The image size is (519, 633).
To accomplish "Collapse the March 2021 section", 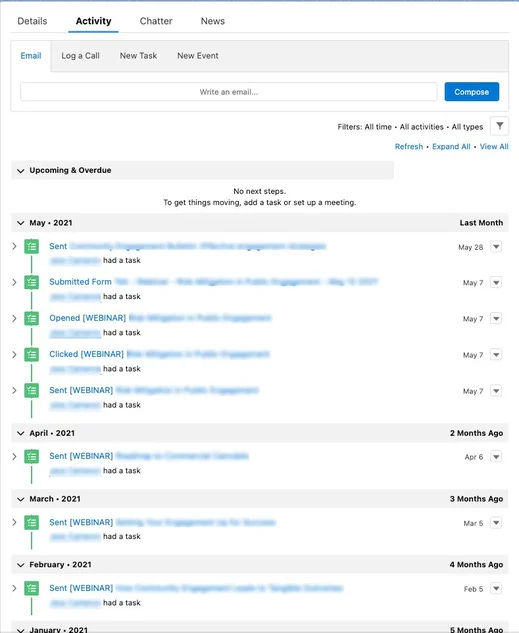I will point(21,499).
